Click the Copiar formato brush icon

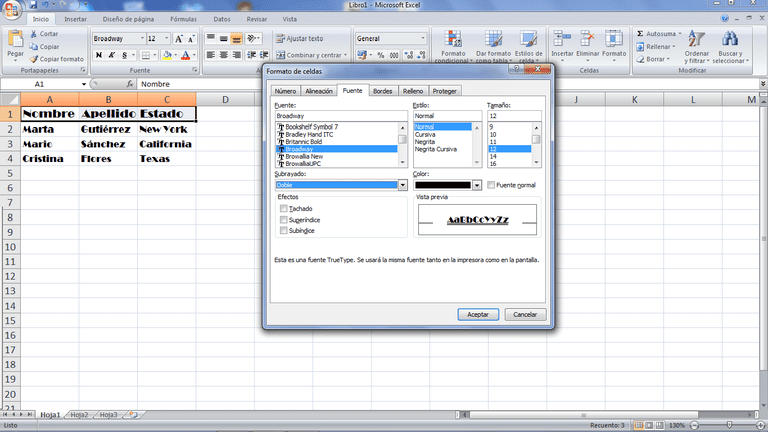click(x=34, y=59)
